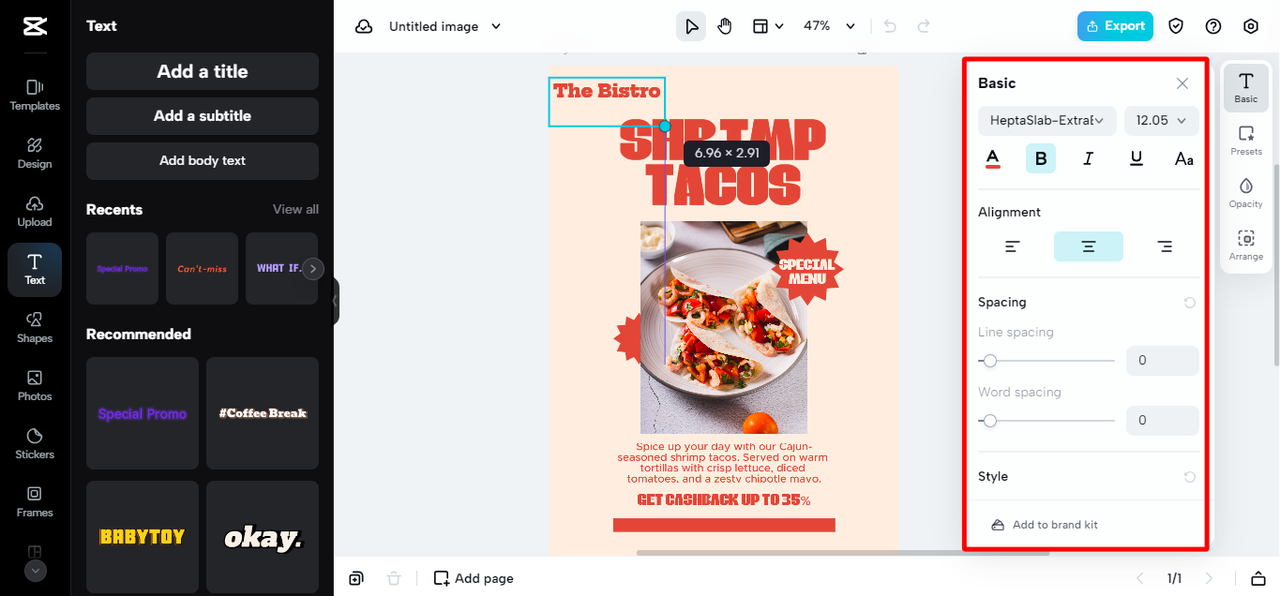This screenshot has width=1280, height=596.
Task: Toggle underline formatting
Action: point(1136,158)
